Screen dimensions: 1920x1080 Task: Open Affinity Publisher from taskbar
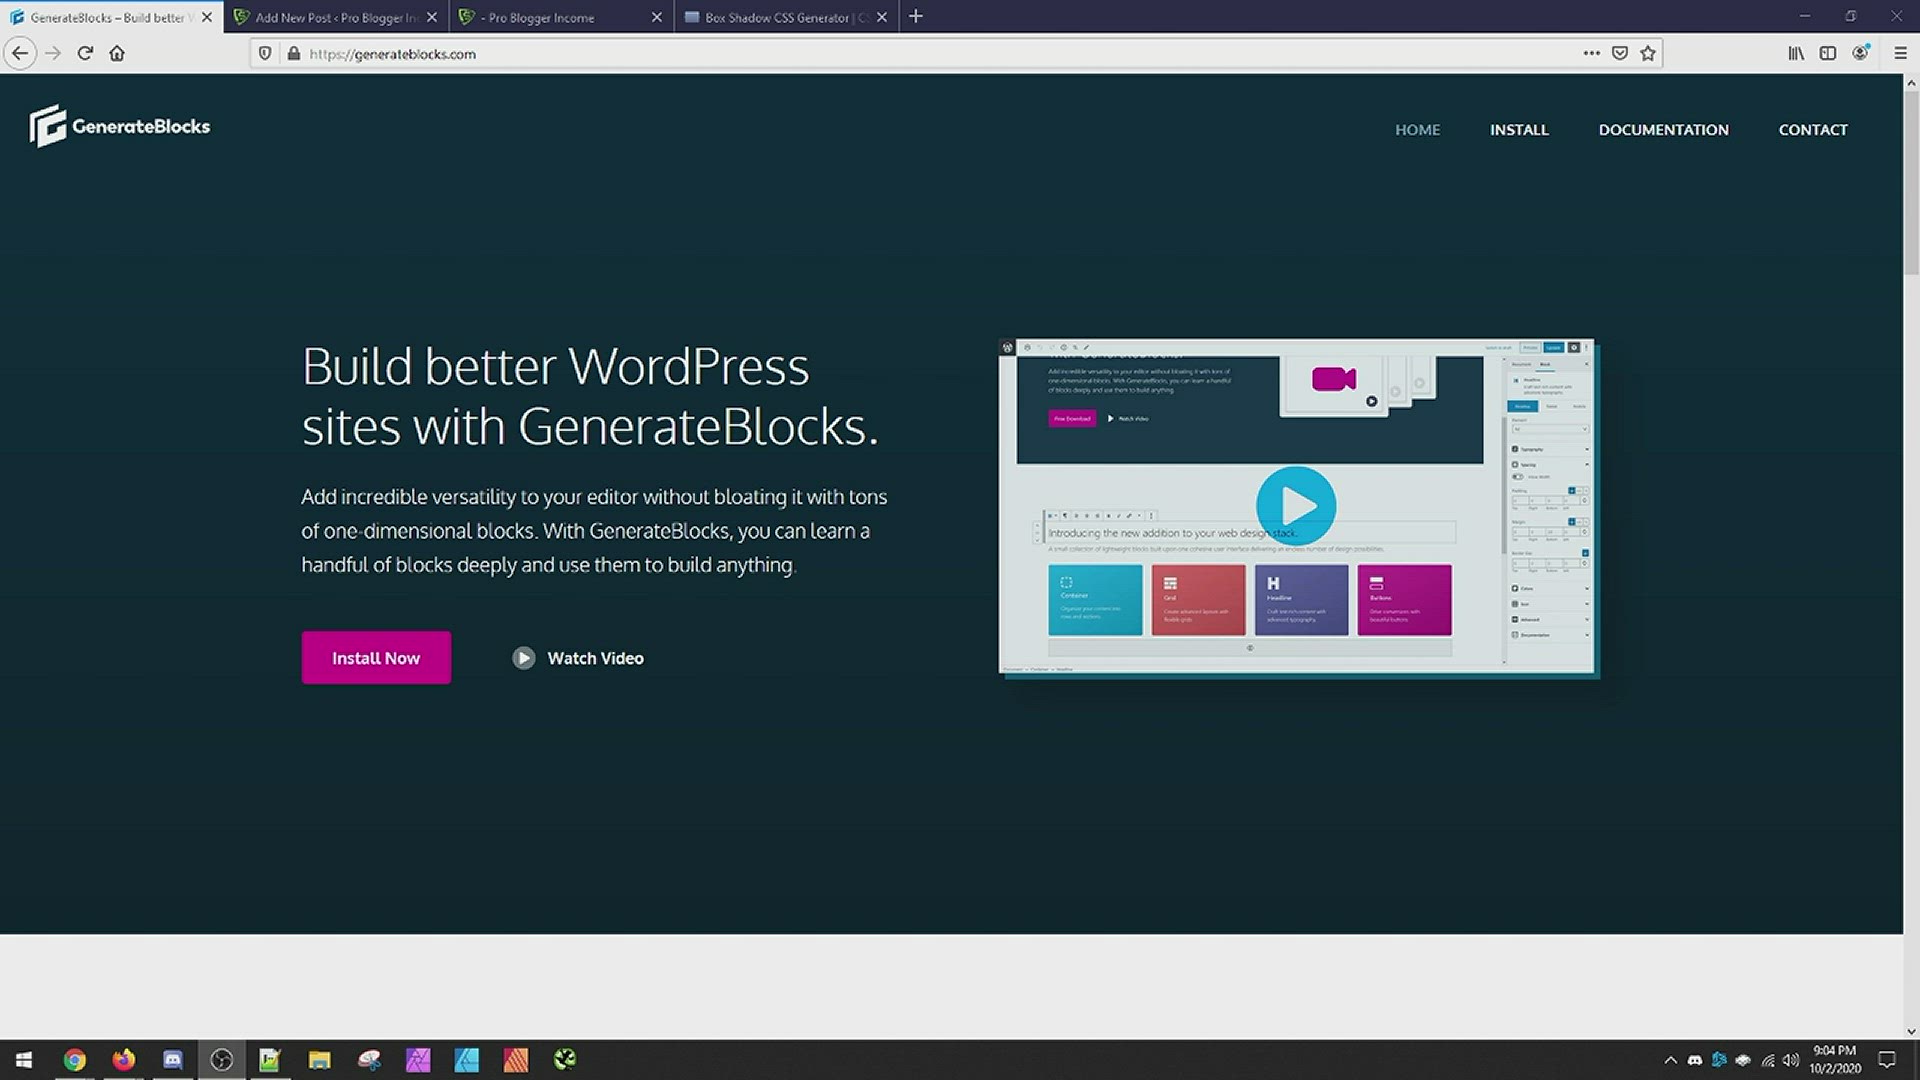coord(516,1060)
